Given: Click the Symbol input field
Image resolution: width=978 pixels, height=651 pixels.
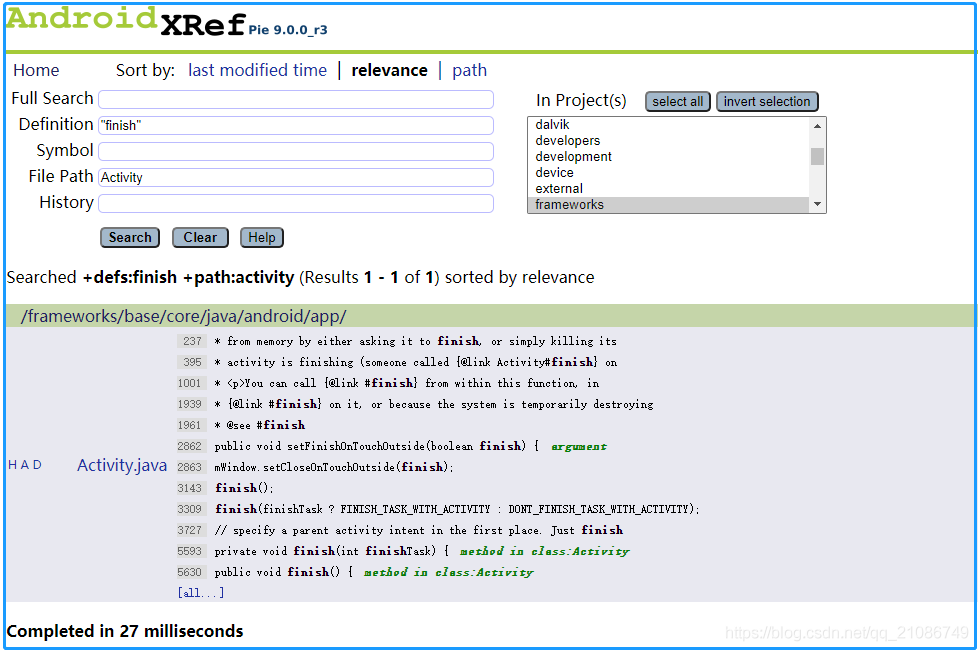Looking at the screenshot, I should point(296,152).
